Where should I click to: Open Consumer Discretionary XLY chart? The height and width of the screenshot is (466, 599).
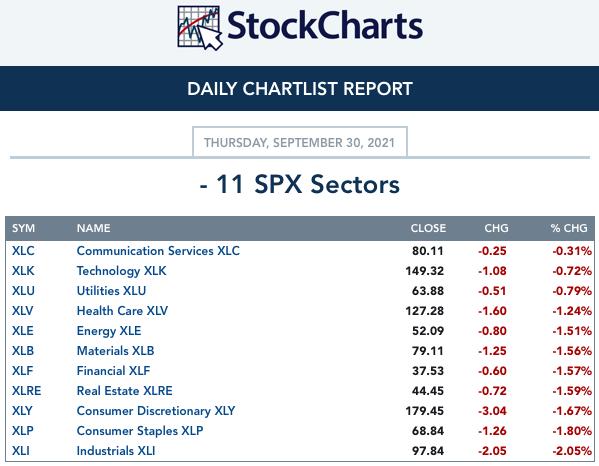click(x=156, y=411)
